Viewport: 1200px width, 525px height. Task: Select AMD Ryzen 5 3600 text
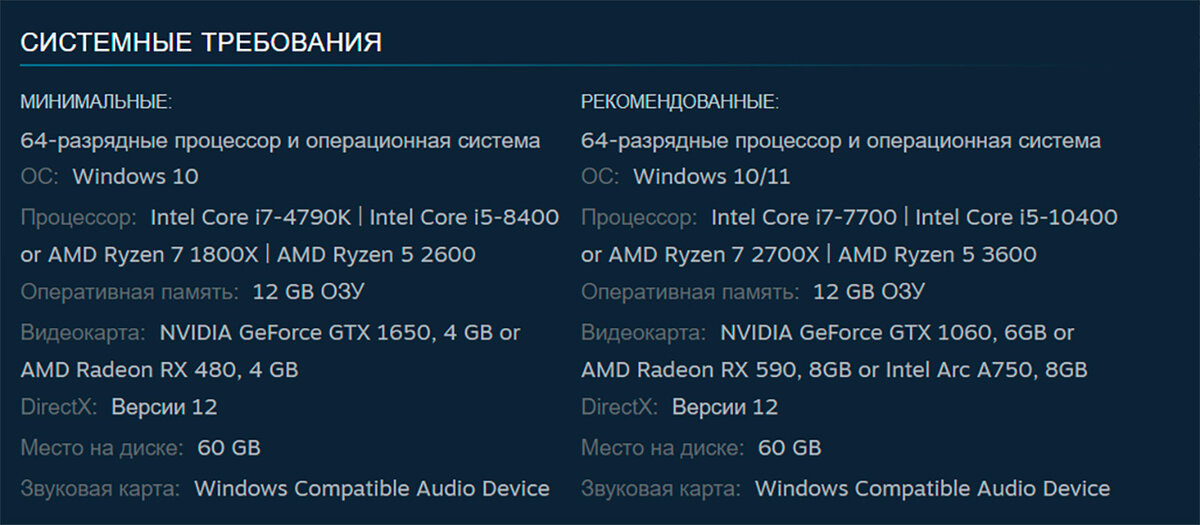pyautogui.click(x=937, y=255)
